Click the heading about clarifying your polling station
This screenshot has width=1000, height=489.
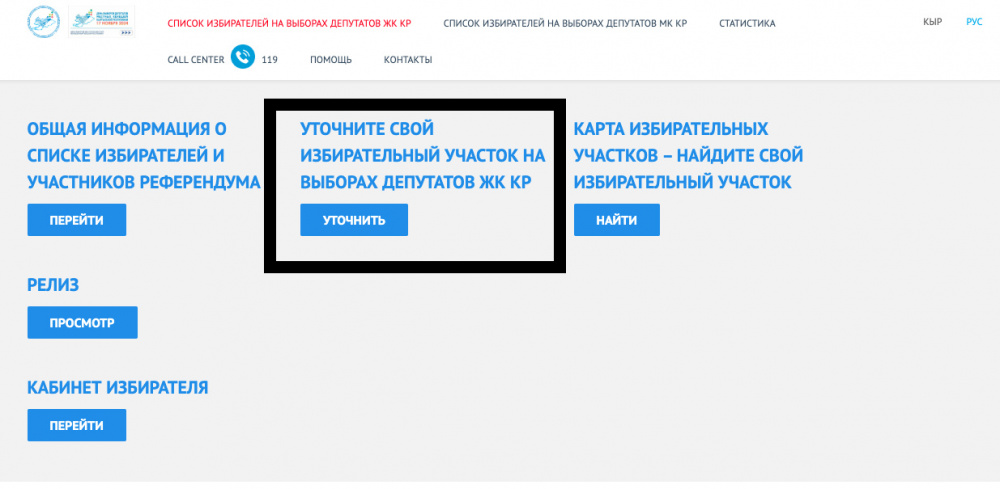[x=422, y=155]
